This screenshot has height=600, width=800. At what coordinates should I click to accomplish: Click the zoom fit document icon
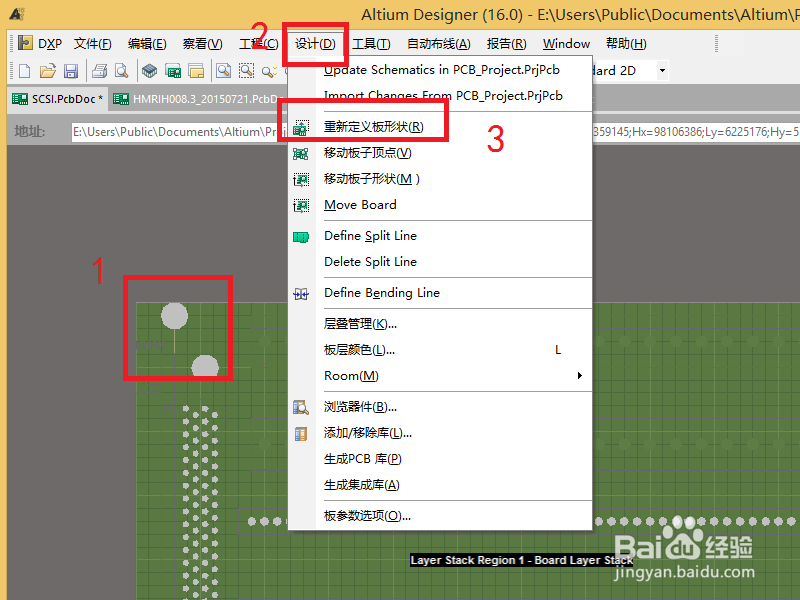pyautogui.click(x=223, y=70)
